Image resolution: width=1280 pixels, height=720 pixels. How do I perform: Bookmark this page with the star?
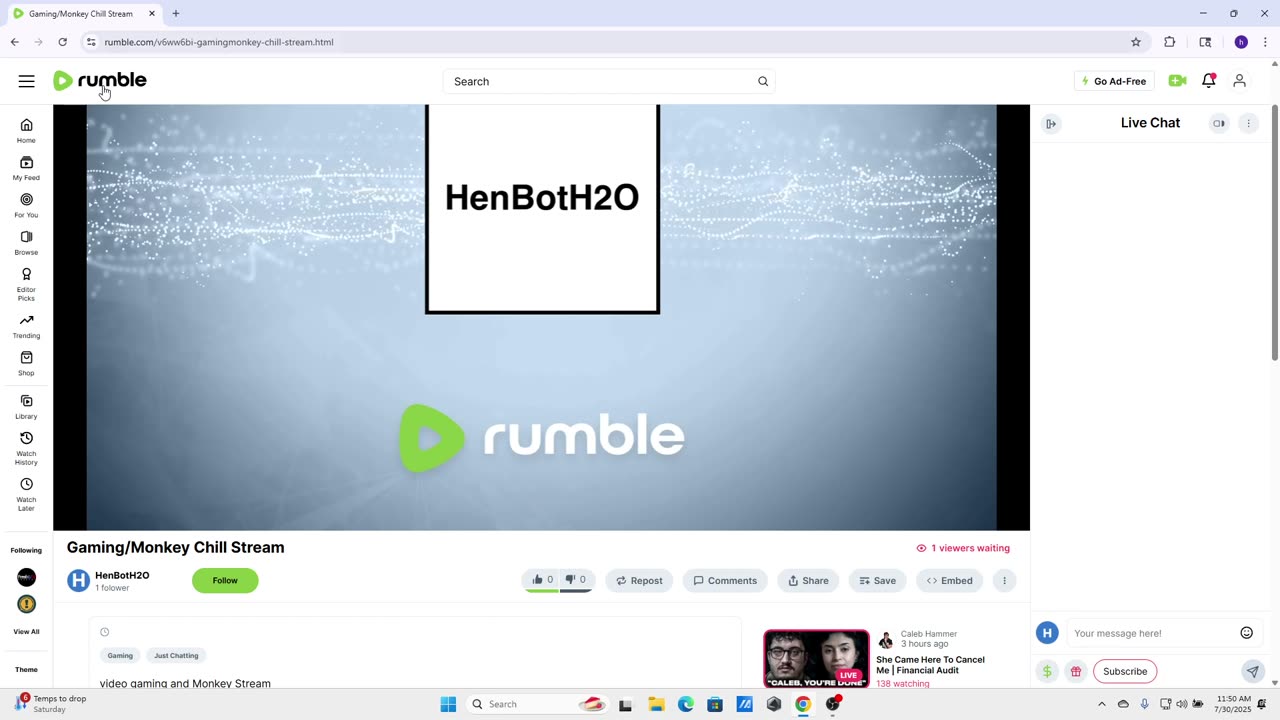1136,42
